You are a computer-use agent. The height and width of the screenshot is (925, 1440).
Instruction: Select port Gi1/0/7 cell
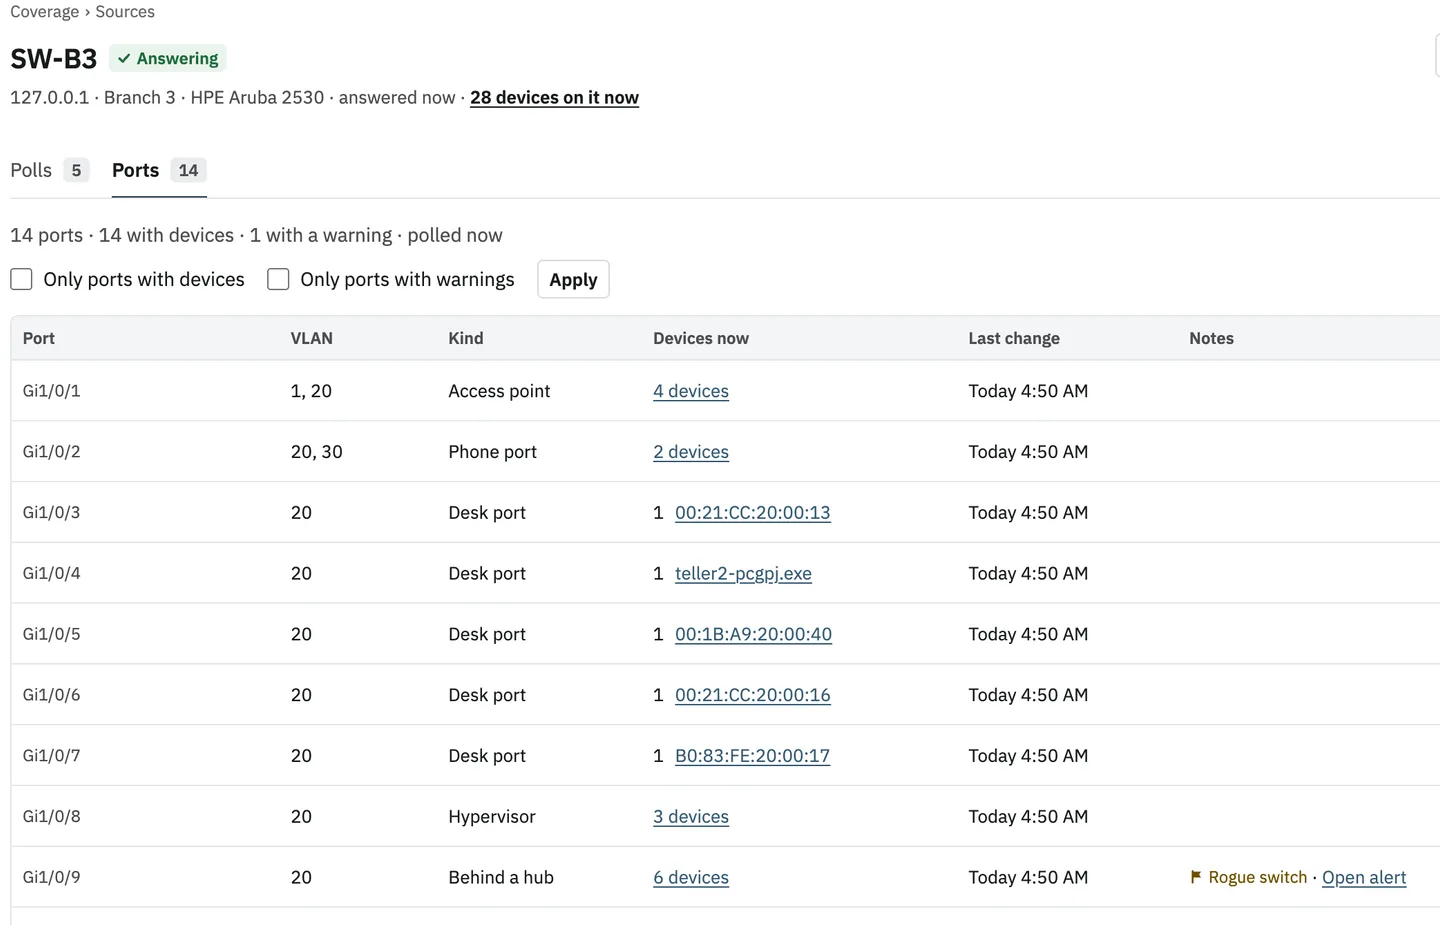tap(52, 756)
